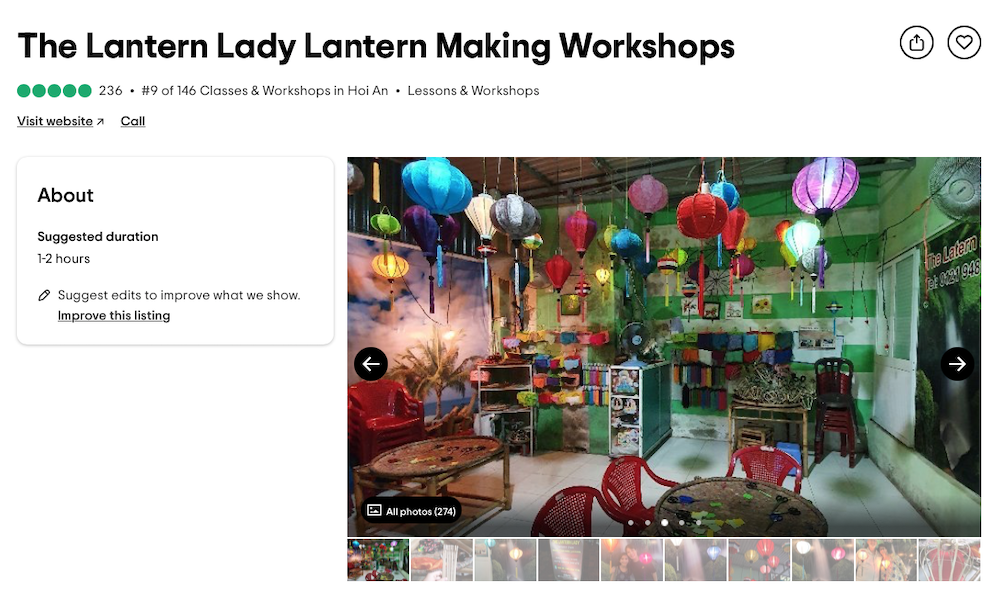Open All photos (274) gallery

tap(412, 511)
